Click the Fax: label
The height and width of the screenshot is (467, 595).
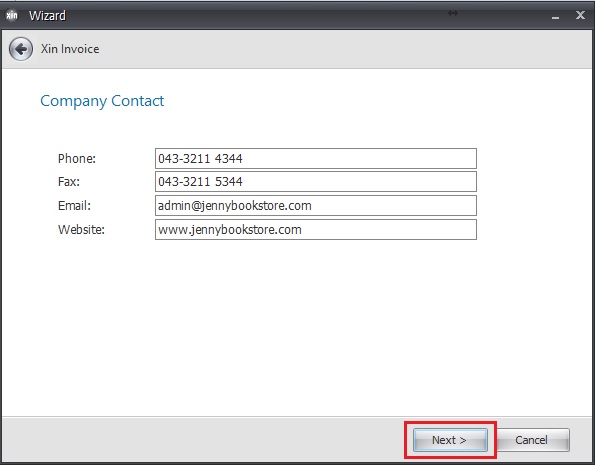(69, 182)
